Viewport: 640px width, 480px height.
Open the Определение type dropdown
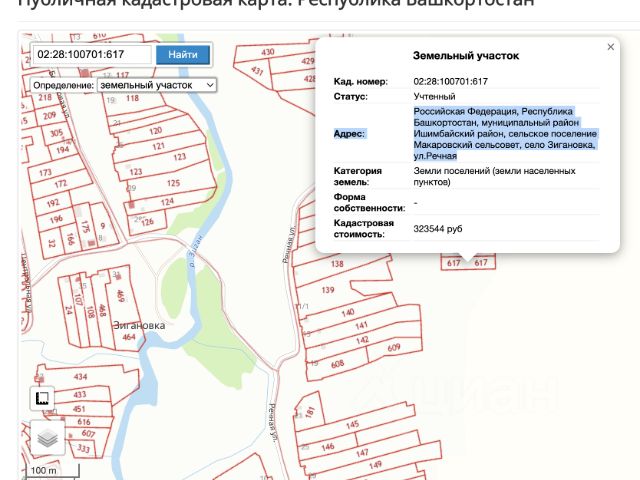point(157,85)
